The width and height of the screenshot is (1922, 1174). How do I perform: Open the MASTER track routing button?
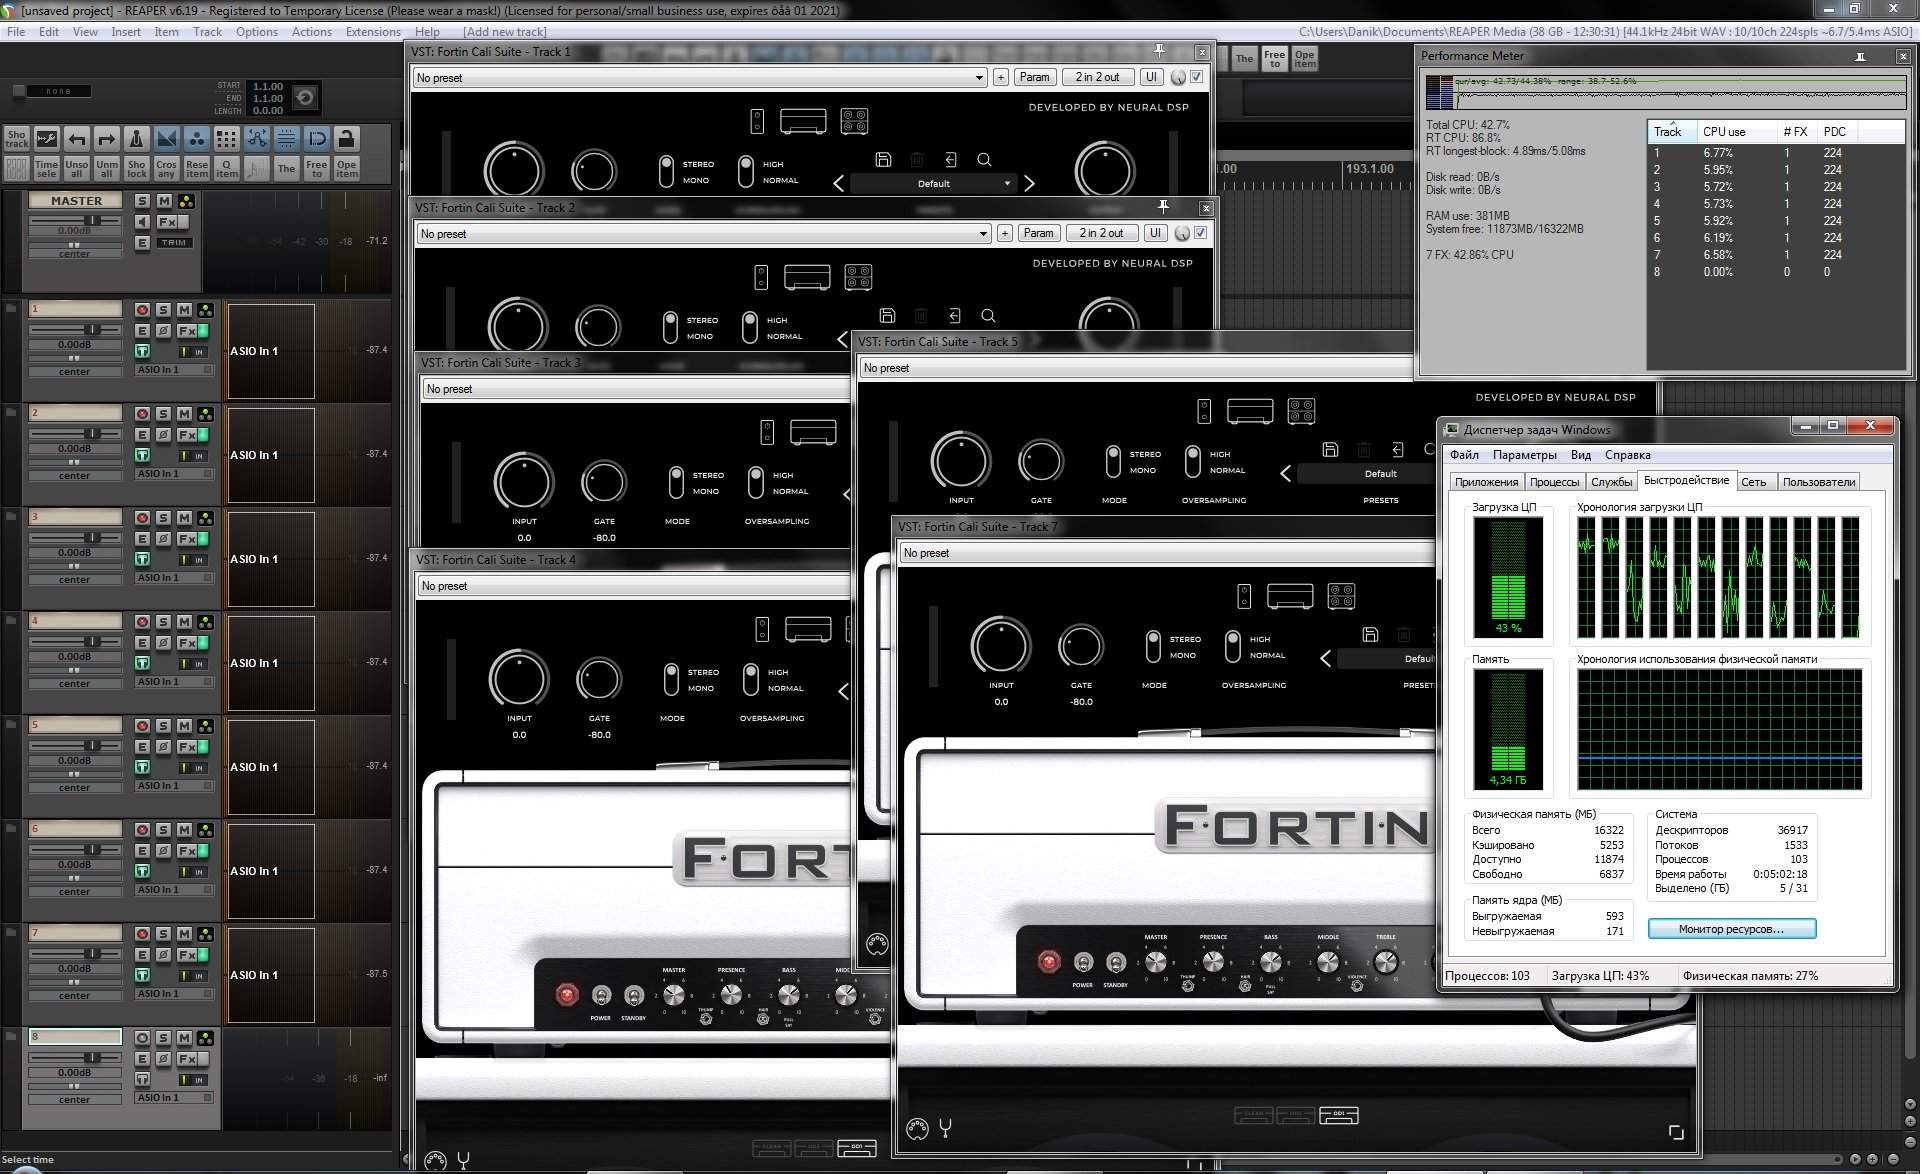click(186, 201)
